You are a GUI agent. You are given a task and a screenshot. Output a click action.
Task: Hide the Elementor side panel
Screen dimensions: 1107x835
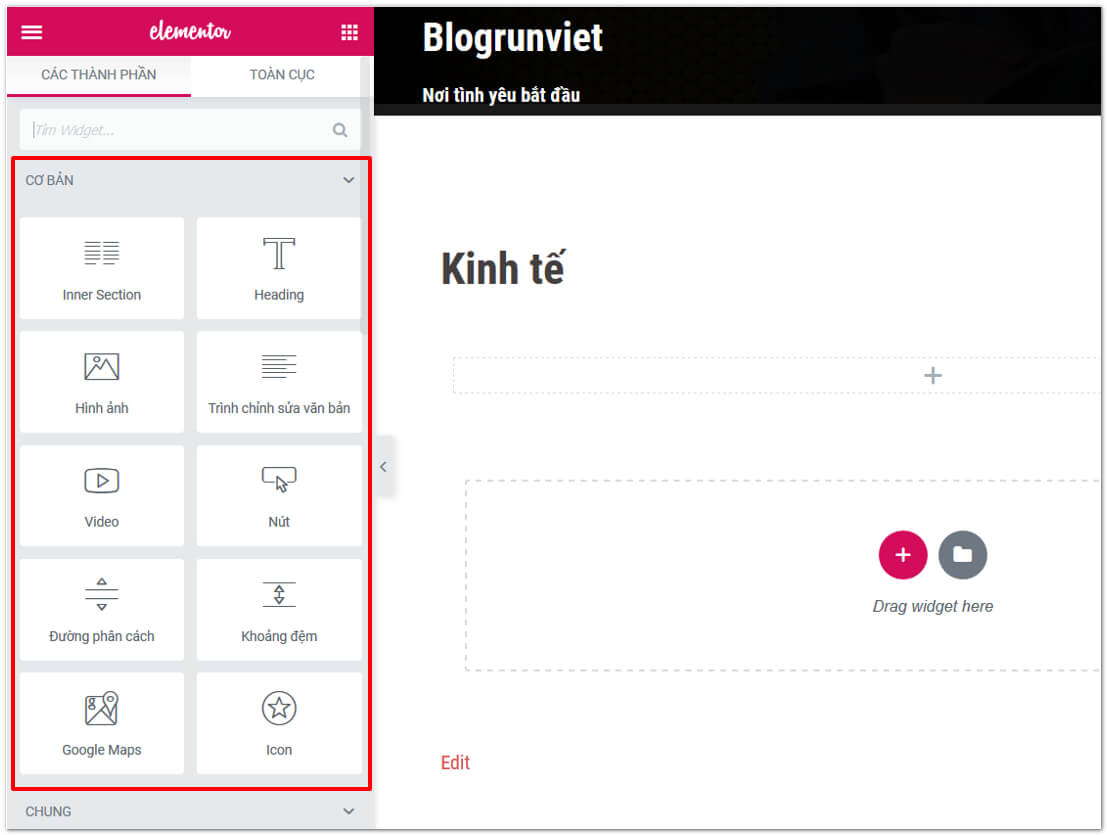point(383,466)
